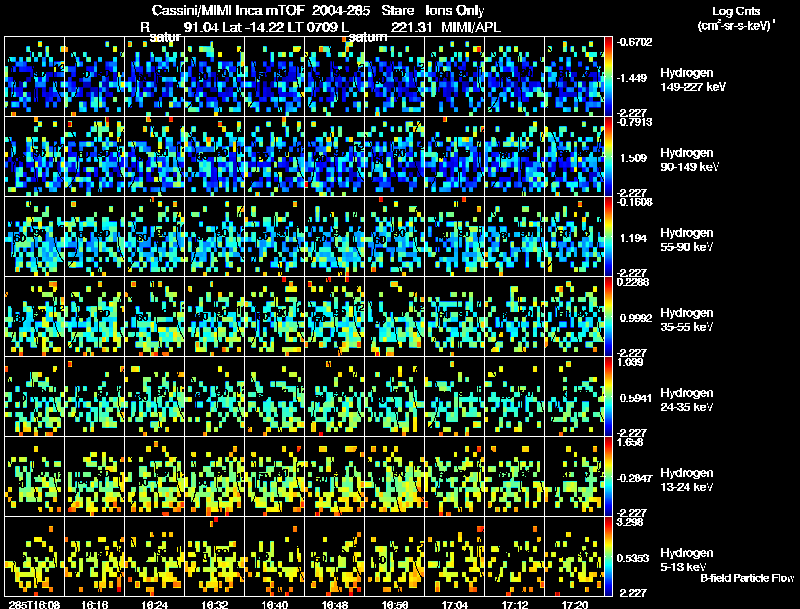The width and height of the screenshot is (800, 609).
Task: Click the '1.039' color scale value
Action: pos(630,363)
